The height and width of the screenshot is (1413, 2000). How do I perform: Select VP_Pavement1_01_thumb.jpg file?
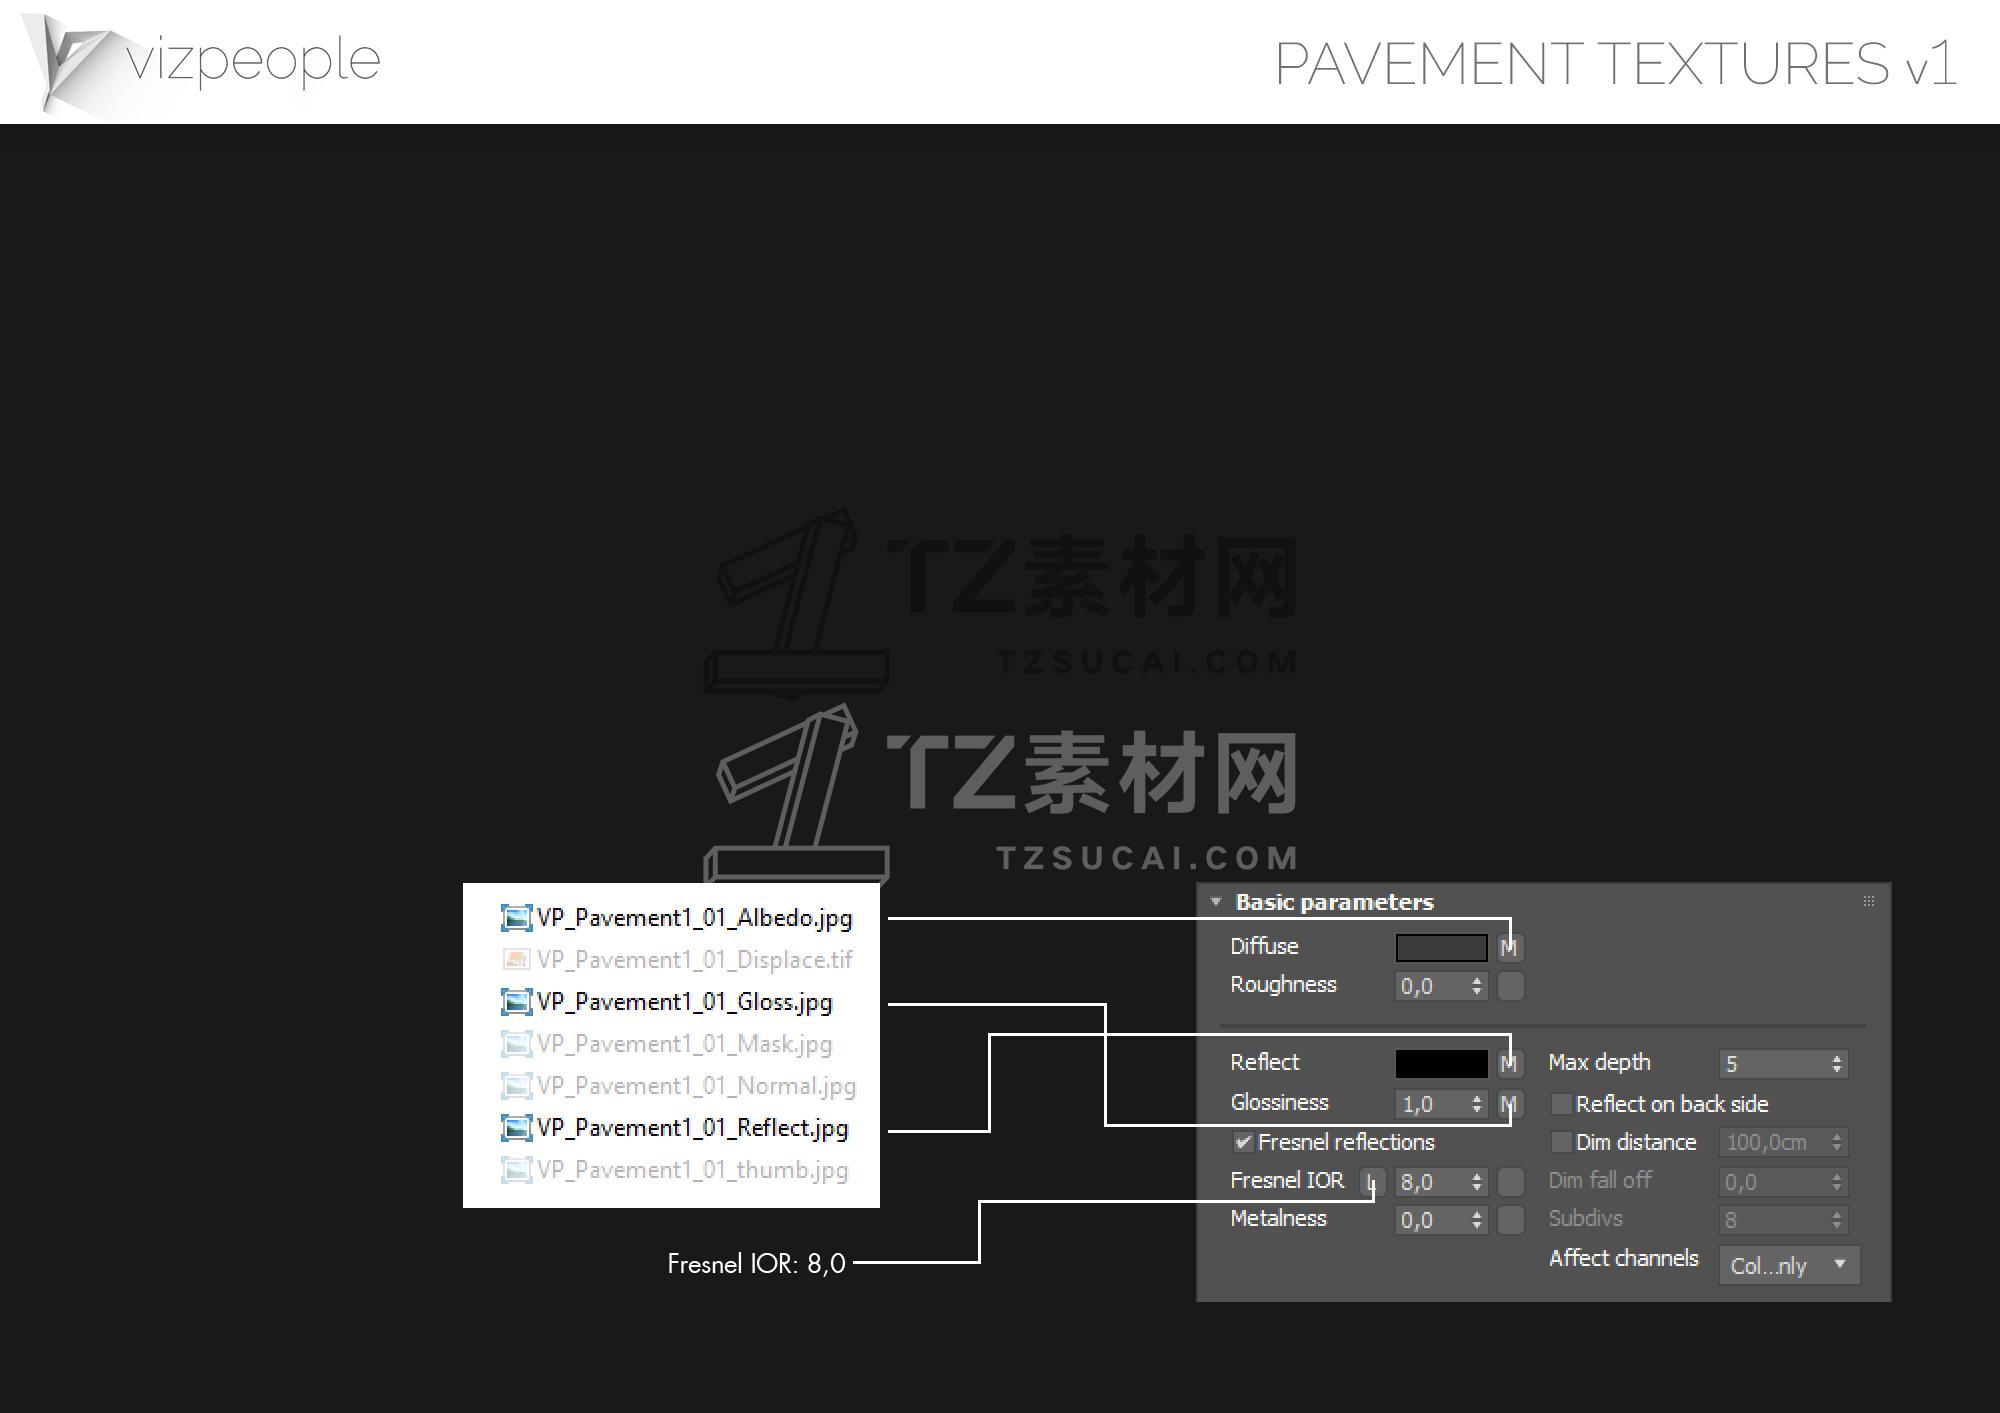pyautogui.click(x=674, y=1170)
